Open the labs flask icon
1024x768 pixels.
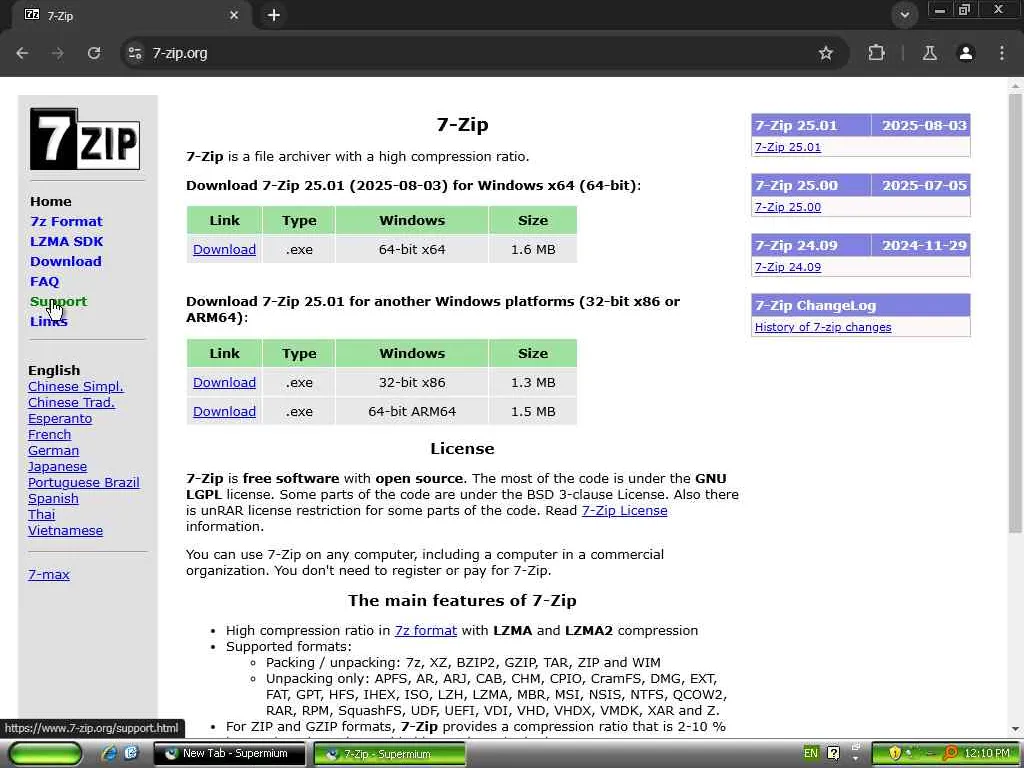(x=929, y=53)
